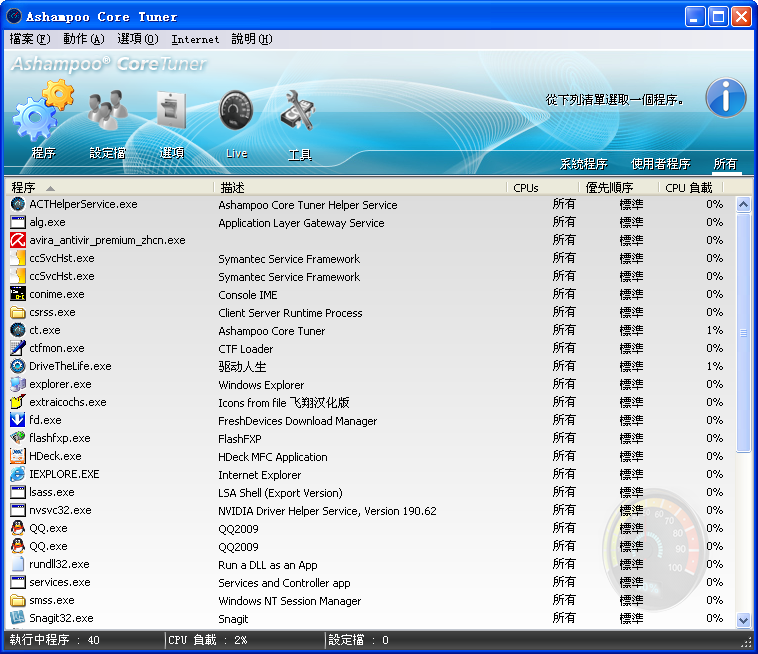Viewport: 758px width, 654px height.
Task: Sort by the CPU 負載 column header
Action: pyautogui.click(x=691, y=187)
